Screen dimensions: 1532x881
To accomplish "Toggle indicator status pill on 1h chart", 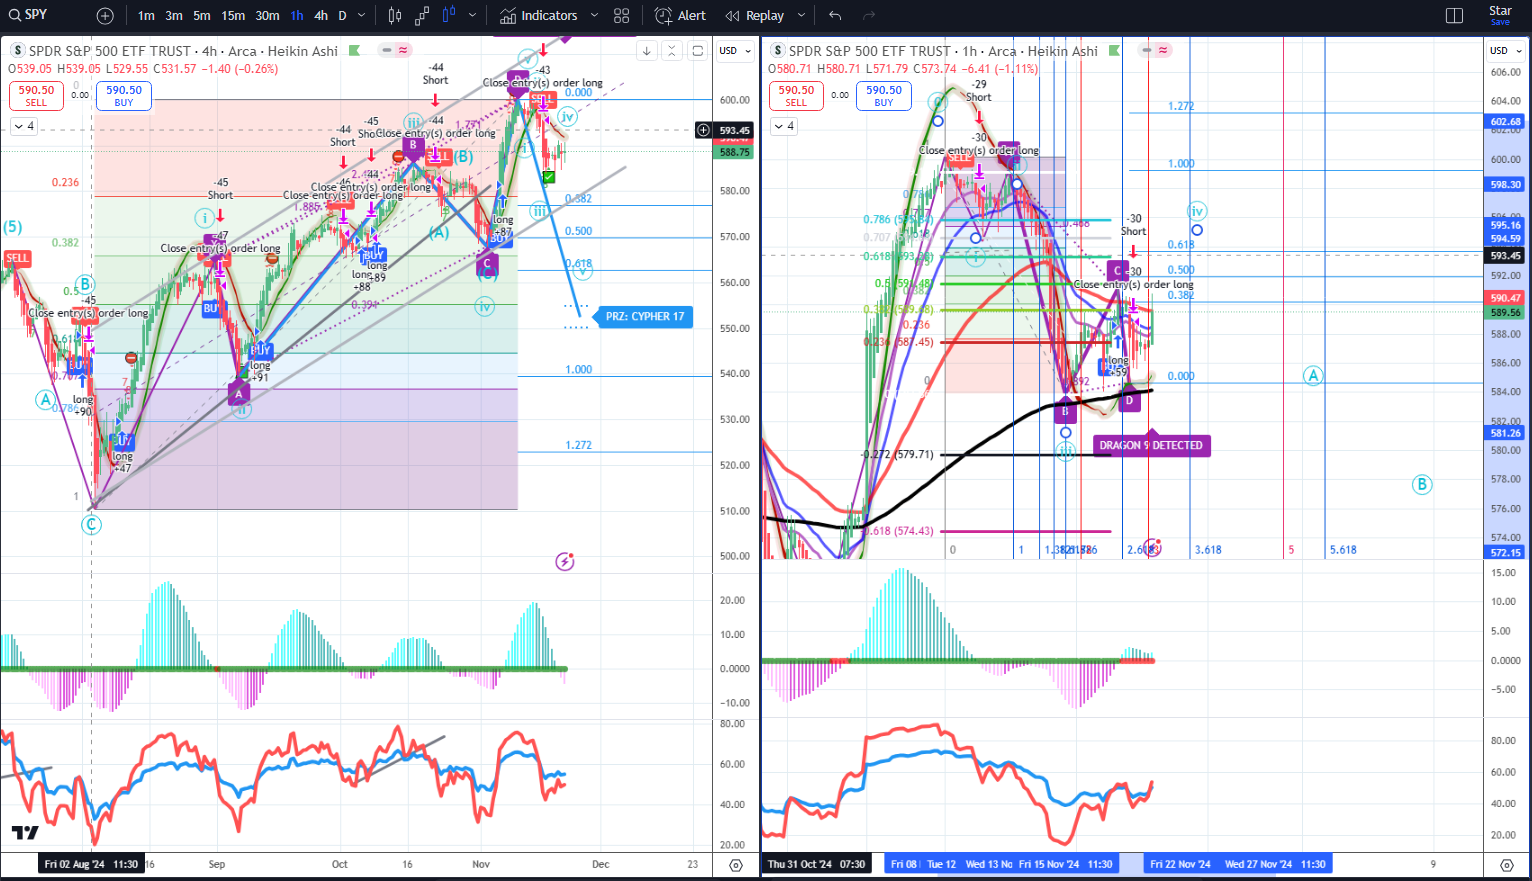I will coord(1156,51).
